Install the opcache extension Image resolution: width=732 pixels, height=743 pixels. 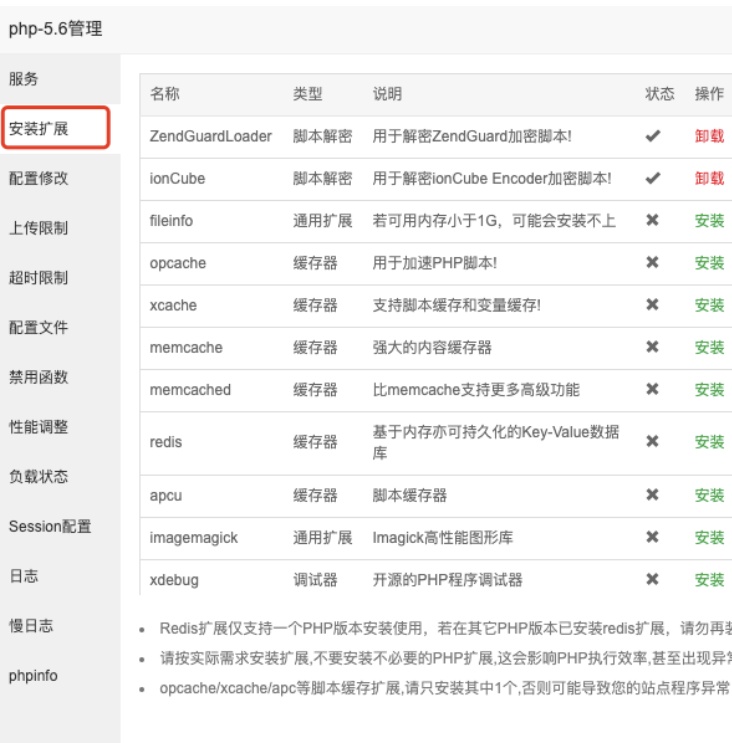[x=709, y=263]
